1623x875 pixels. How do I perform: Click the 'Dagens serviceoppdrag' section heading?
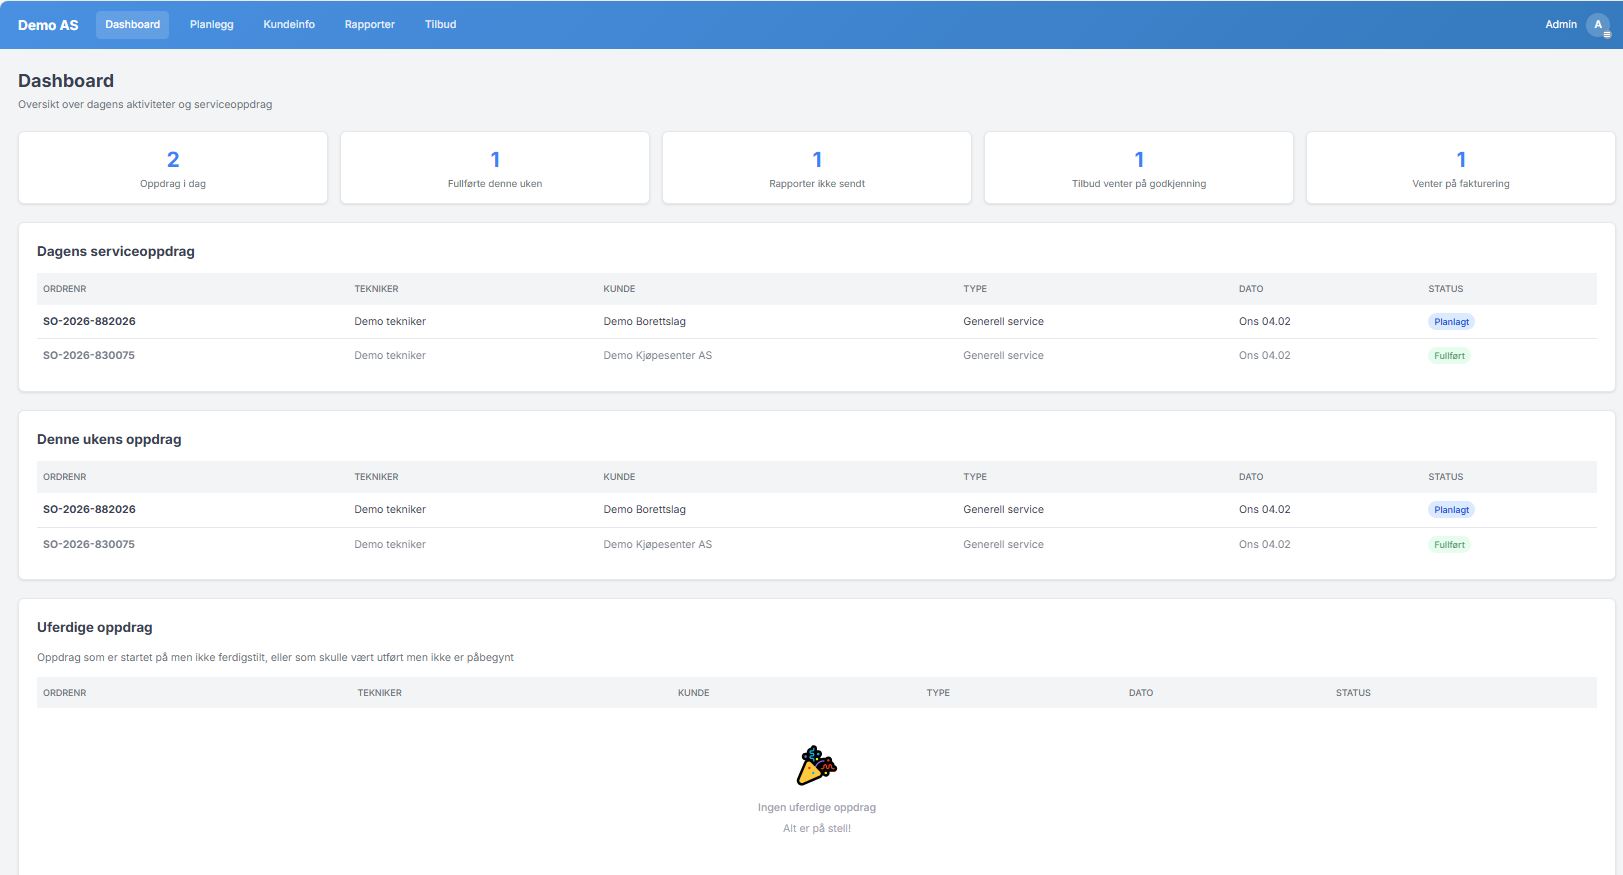coord(116,252)
